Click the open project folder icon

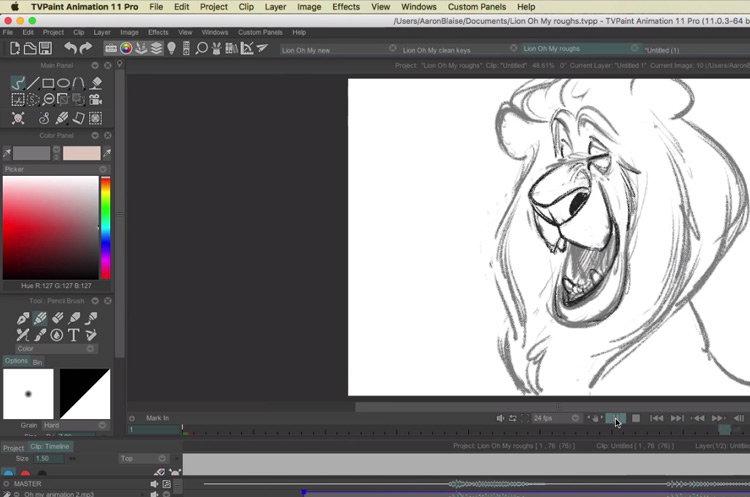(x=30, y=48)
